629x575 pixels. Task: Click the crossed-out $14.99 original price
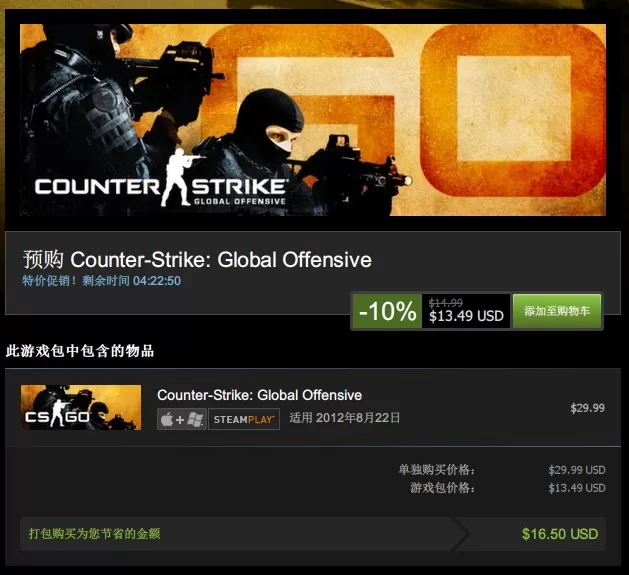[x=446, y=303]
